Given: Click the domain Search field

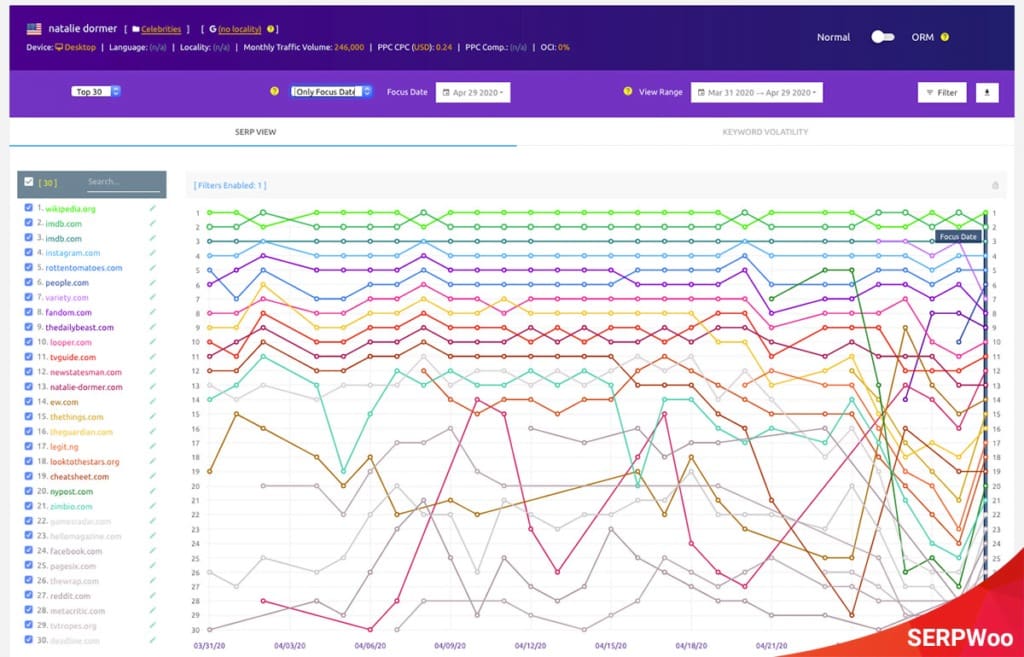Looking at the screenshot, I should tap(121, 182).
